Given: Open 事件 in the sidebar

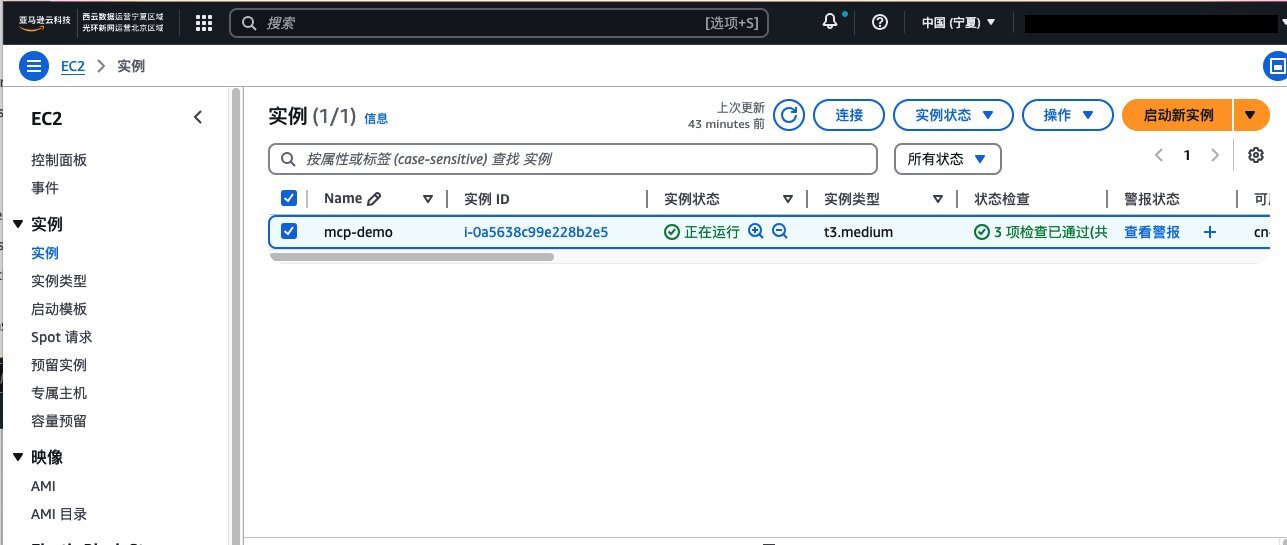Looking at the screenshot, I should [x=45, y=188].
